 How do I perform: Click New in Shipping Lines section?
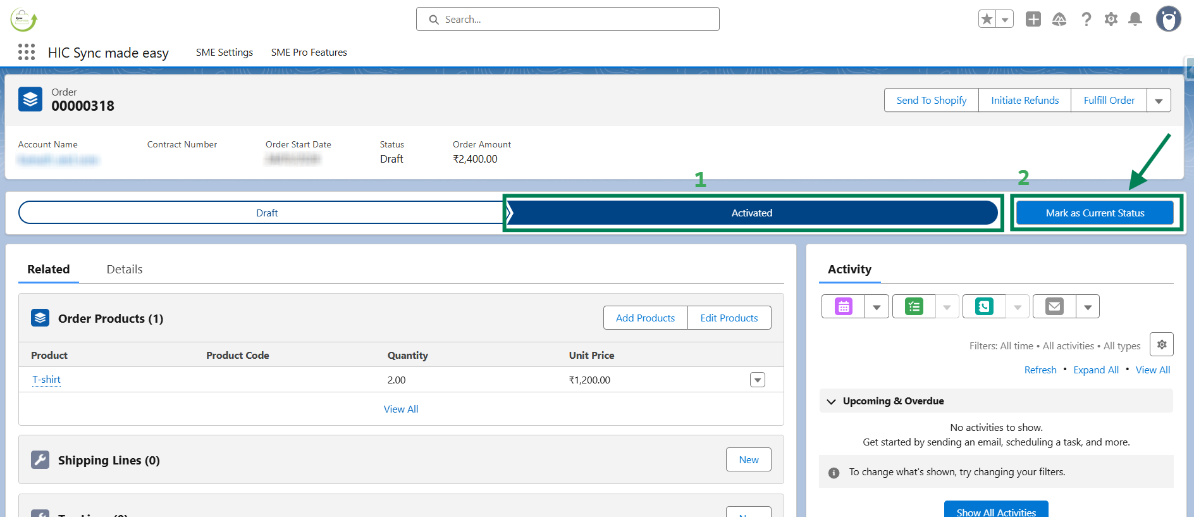point(749,460)
